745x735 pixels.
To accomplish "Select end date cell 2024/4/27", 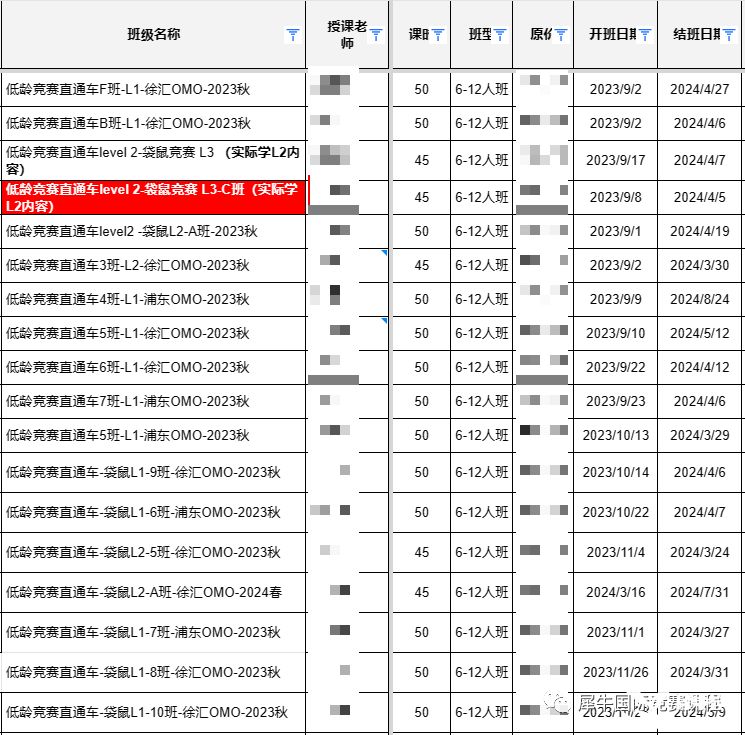I will (x=700, y=90).
